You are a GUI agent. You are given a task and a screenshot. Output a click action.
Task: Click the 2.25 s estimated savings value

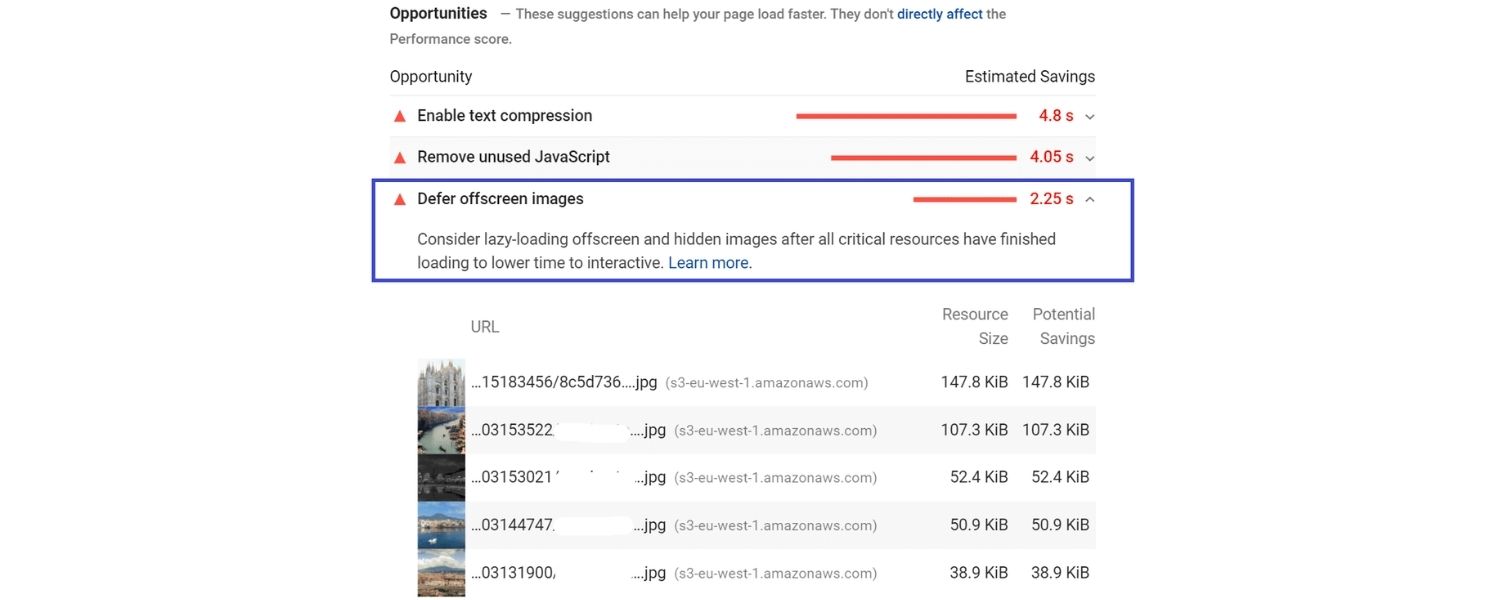(x=1051, y=198)
